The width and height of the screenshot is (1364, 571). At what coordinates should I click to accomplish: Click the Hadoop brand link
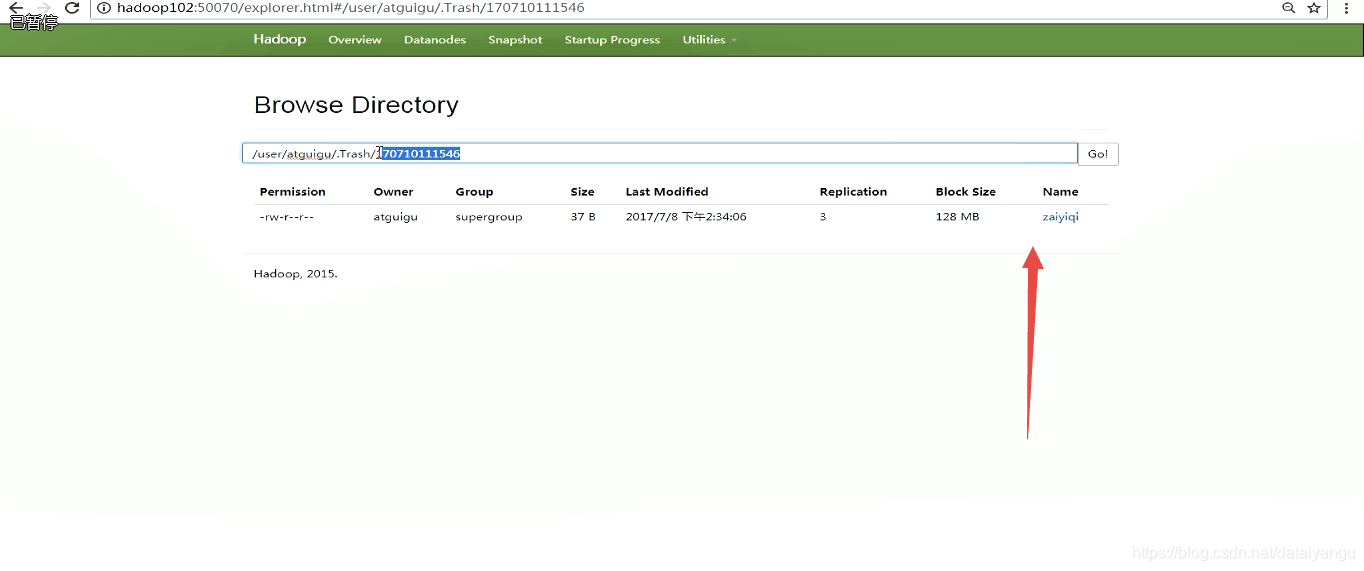point(280,40)
